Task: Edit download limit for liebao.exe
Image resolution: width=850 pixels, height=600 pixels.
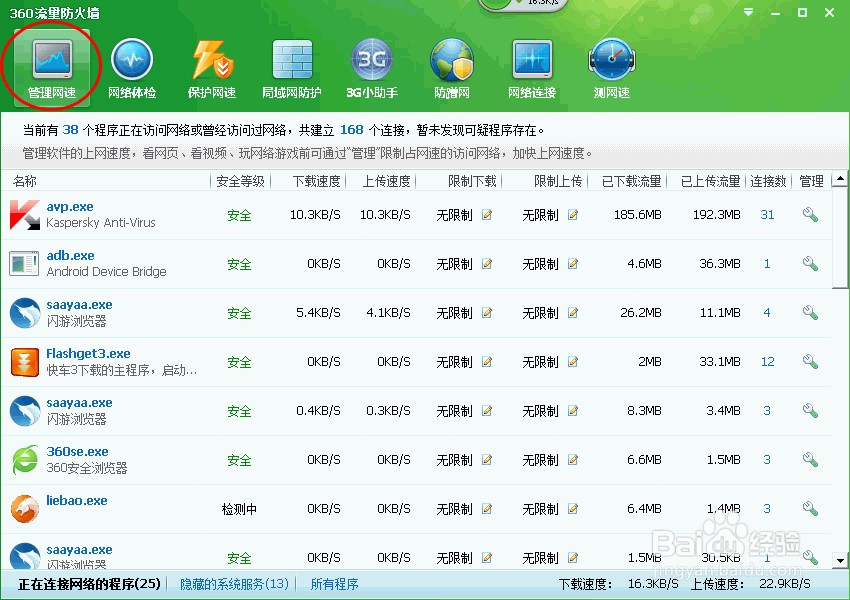Action: point(487,508)
